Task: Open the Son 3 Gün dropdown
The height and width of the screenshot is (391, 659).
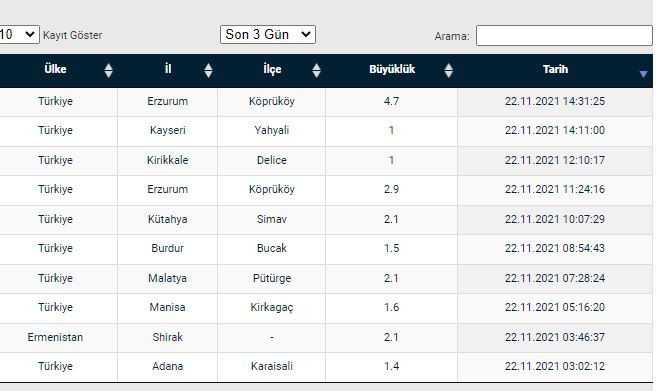Action: pyautogui.click(x=268, y=34)
